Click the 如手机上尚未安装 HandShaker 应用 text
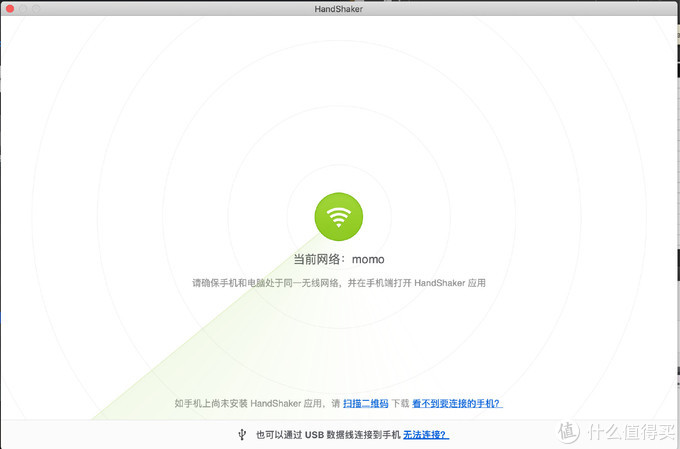 pyautogui.click(x=250, y=403)
